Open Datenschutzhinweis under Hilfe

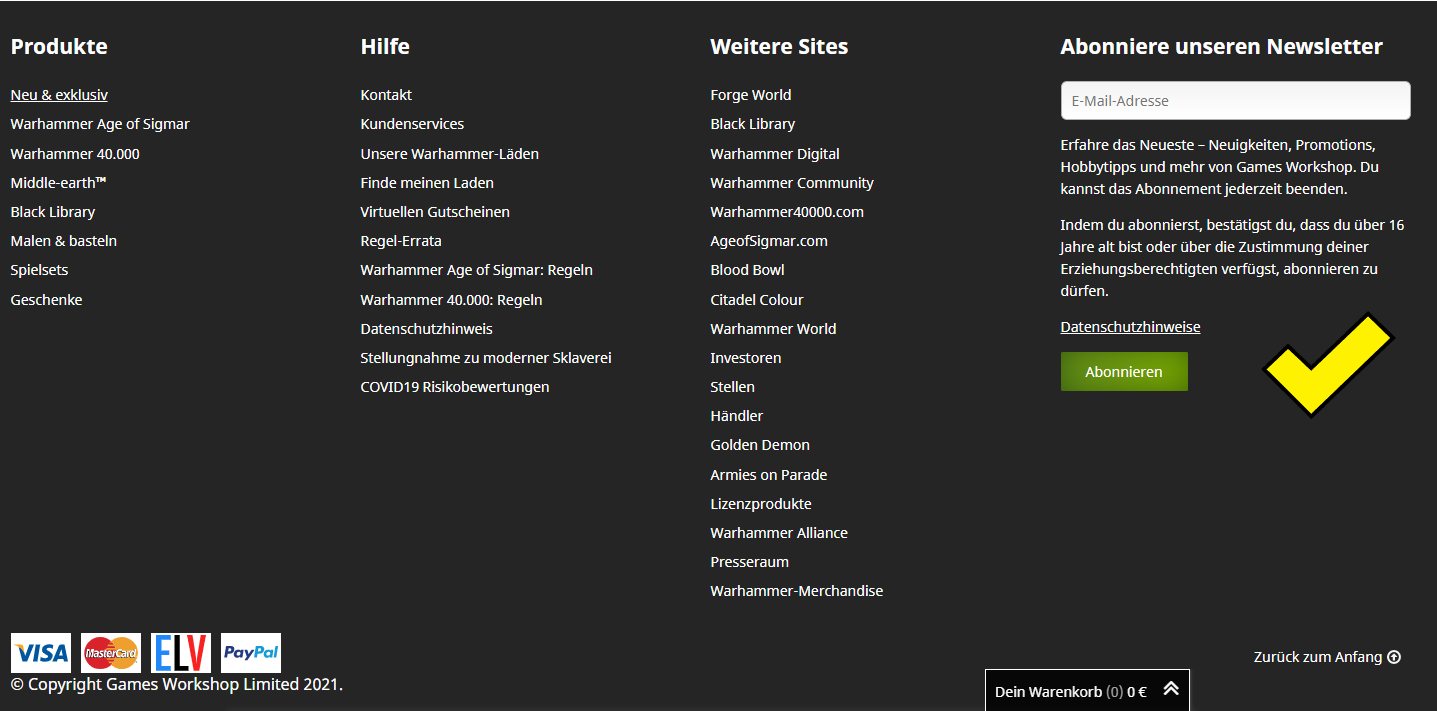click(427, 329)
